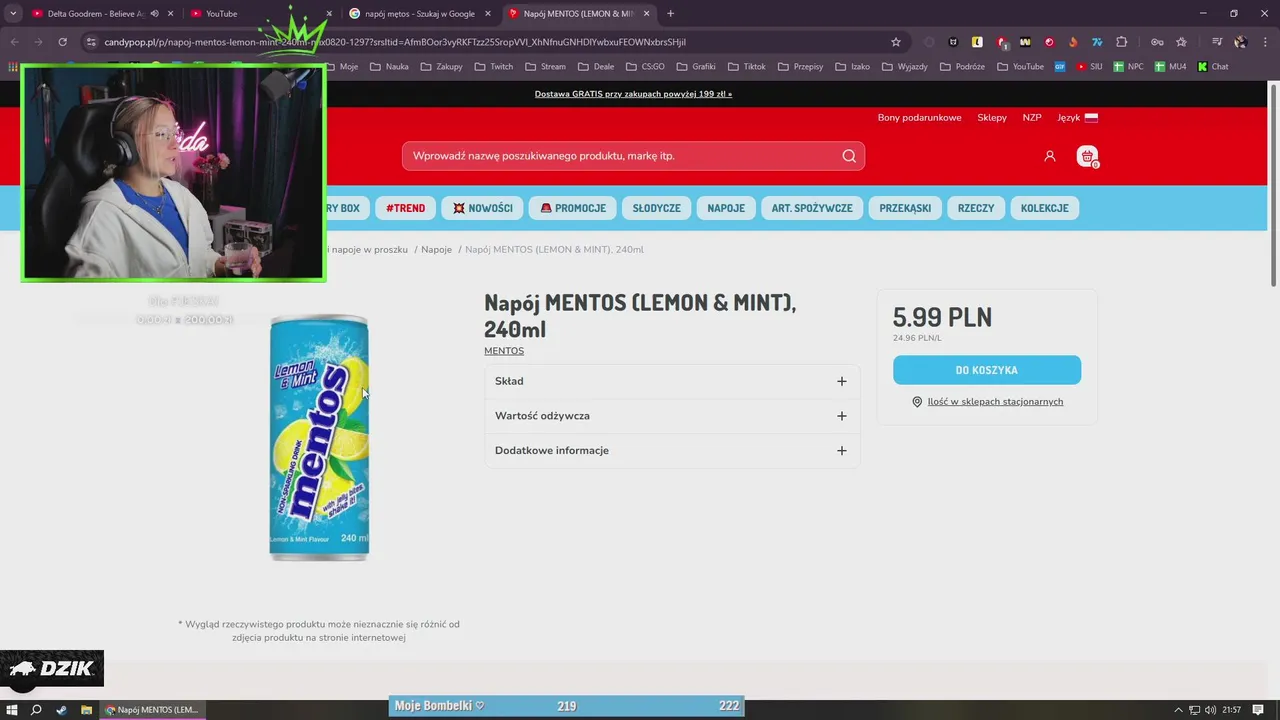
Task: Click the NZP link
Action: coord(1032,117)
